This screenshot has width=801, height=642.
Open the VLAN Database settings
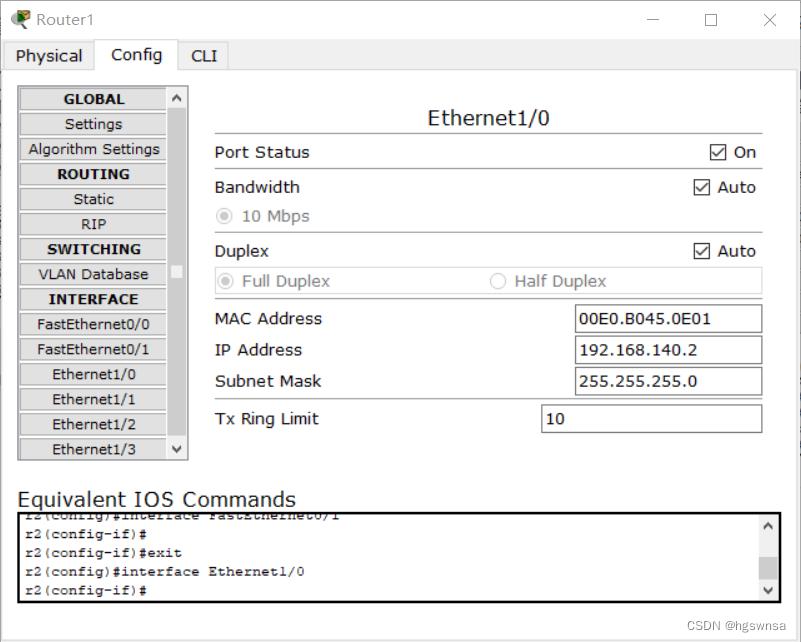(93, 274)
